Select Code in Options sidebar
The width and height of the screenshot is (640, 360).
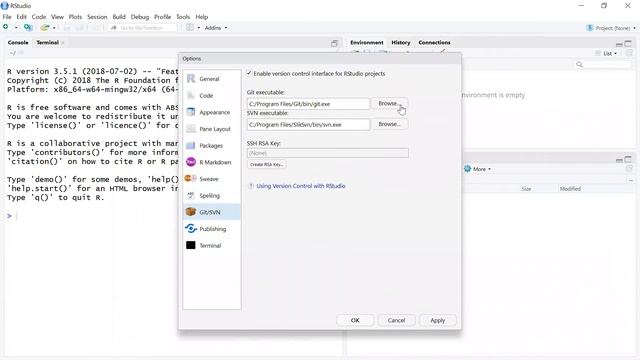[212, 96]
